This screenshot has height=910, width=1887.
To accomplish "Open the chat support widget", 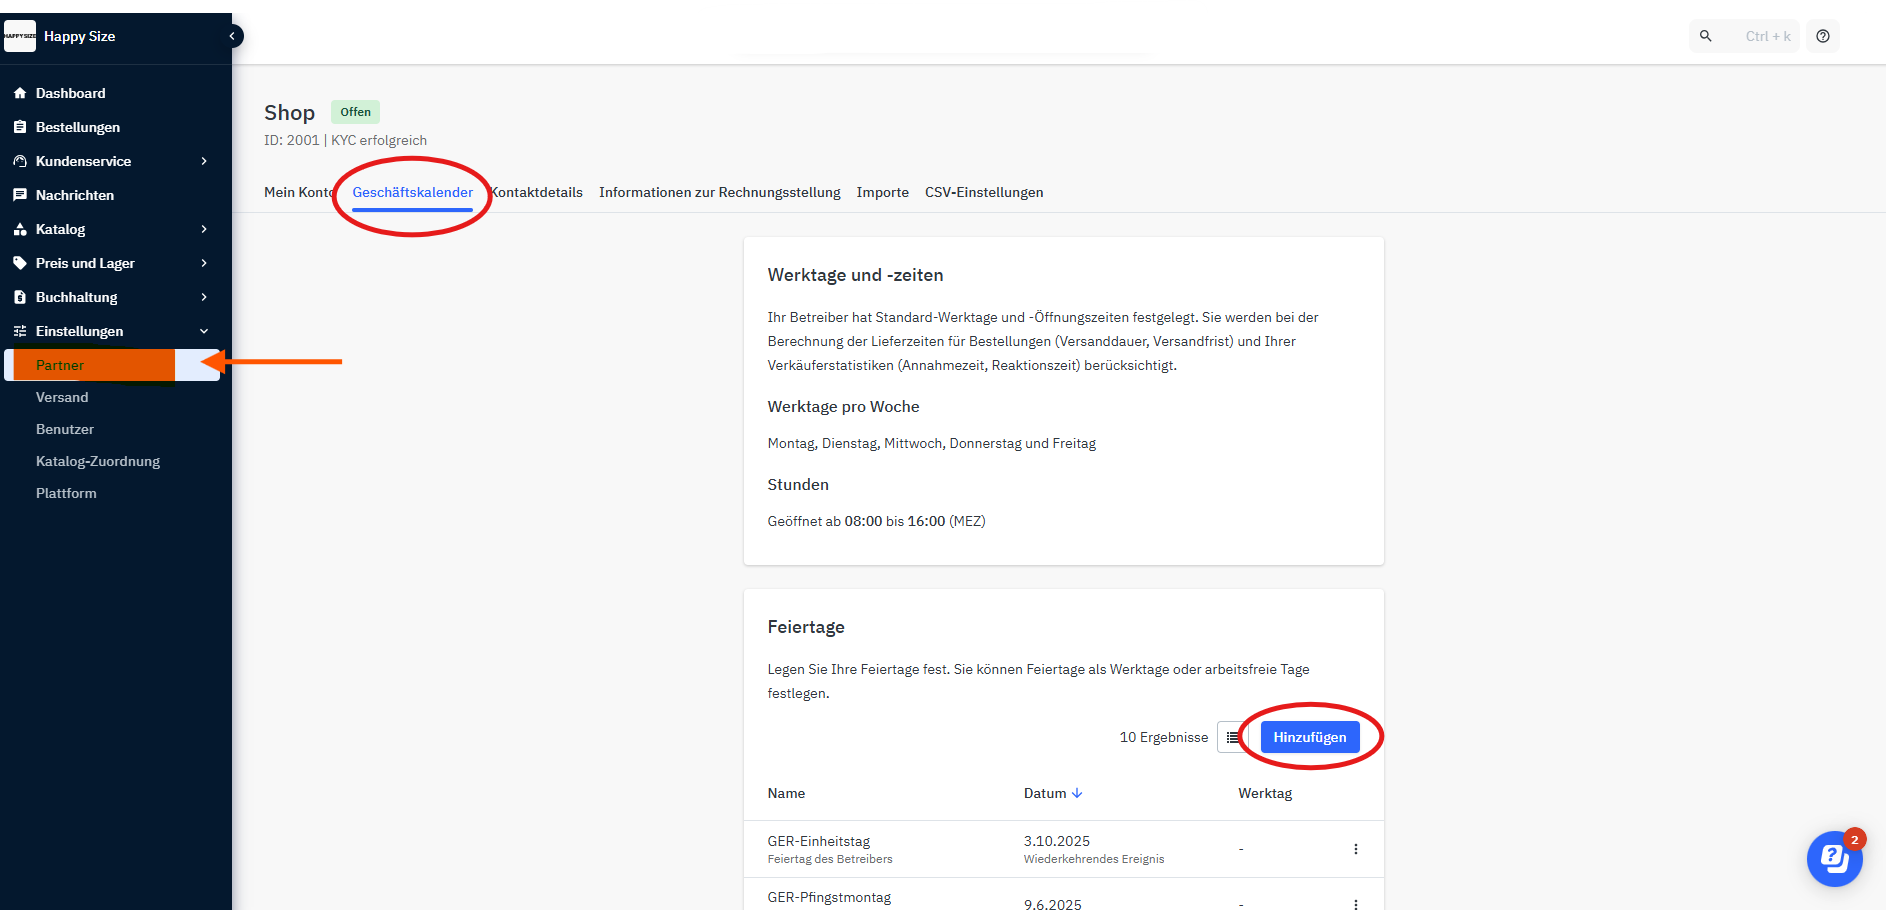I will click(x=1834, y=858).
